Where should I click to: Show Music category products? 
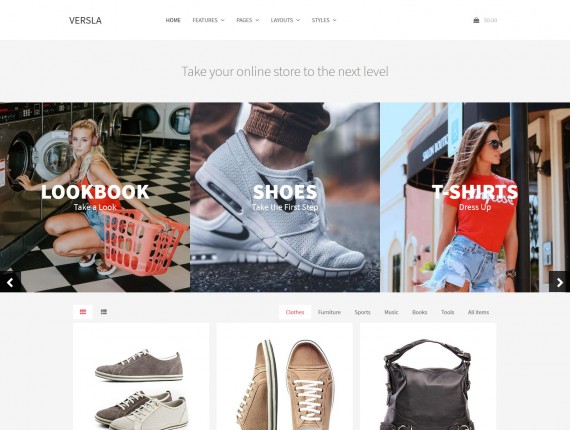pos(391,312)
